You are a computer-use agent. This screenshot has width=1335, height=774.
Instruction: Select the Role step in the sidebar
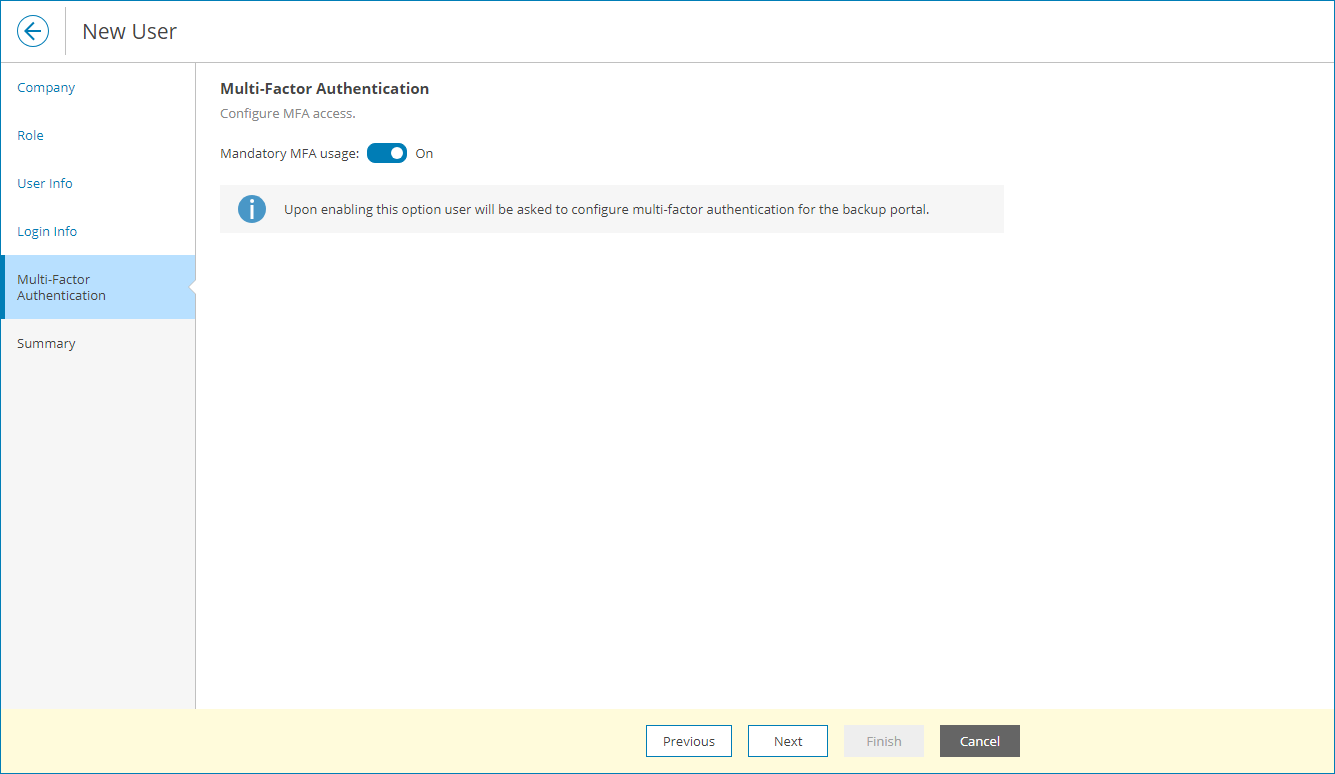(30, 135)
